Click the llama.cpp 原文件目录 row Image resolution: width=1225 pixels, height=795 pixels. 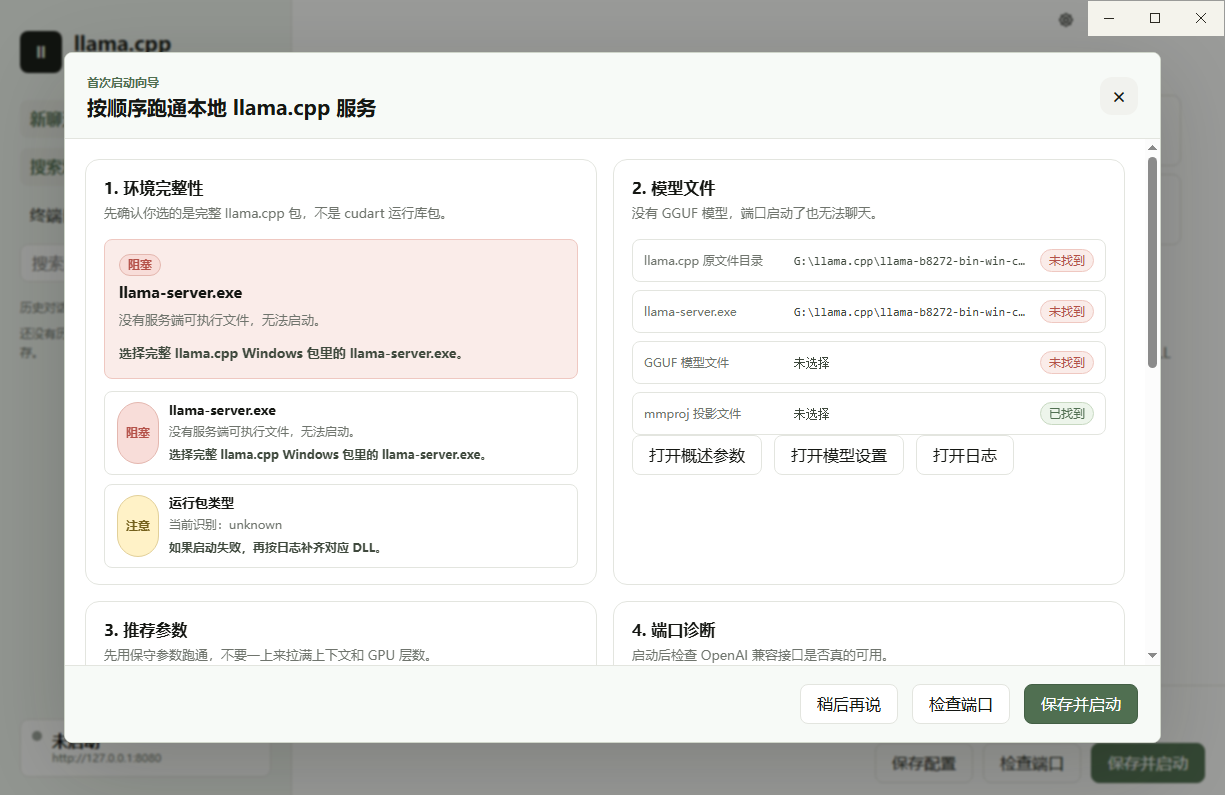[868, 261]
